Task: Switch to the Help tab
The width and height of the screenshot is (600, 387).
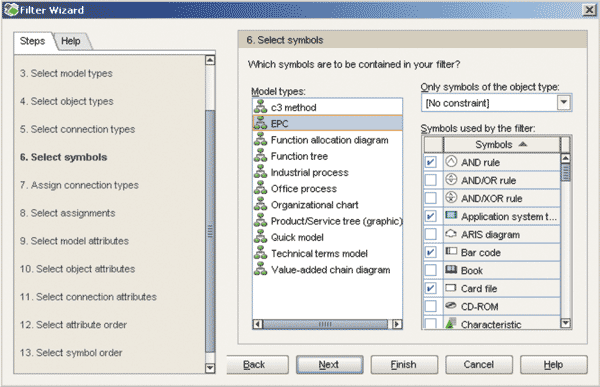Action: 71,41
